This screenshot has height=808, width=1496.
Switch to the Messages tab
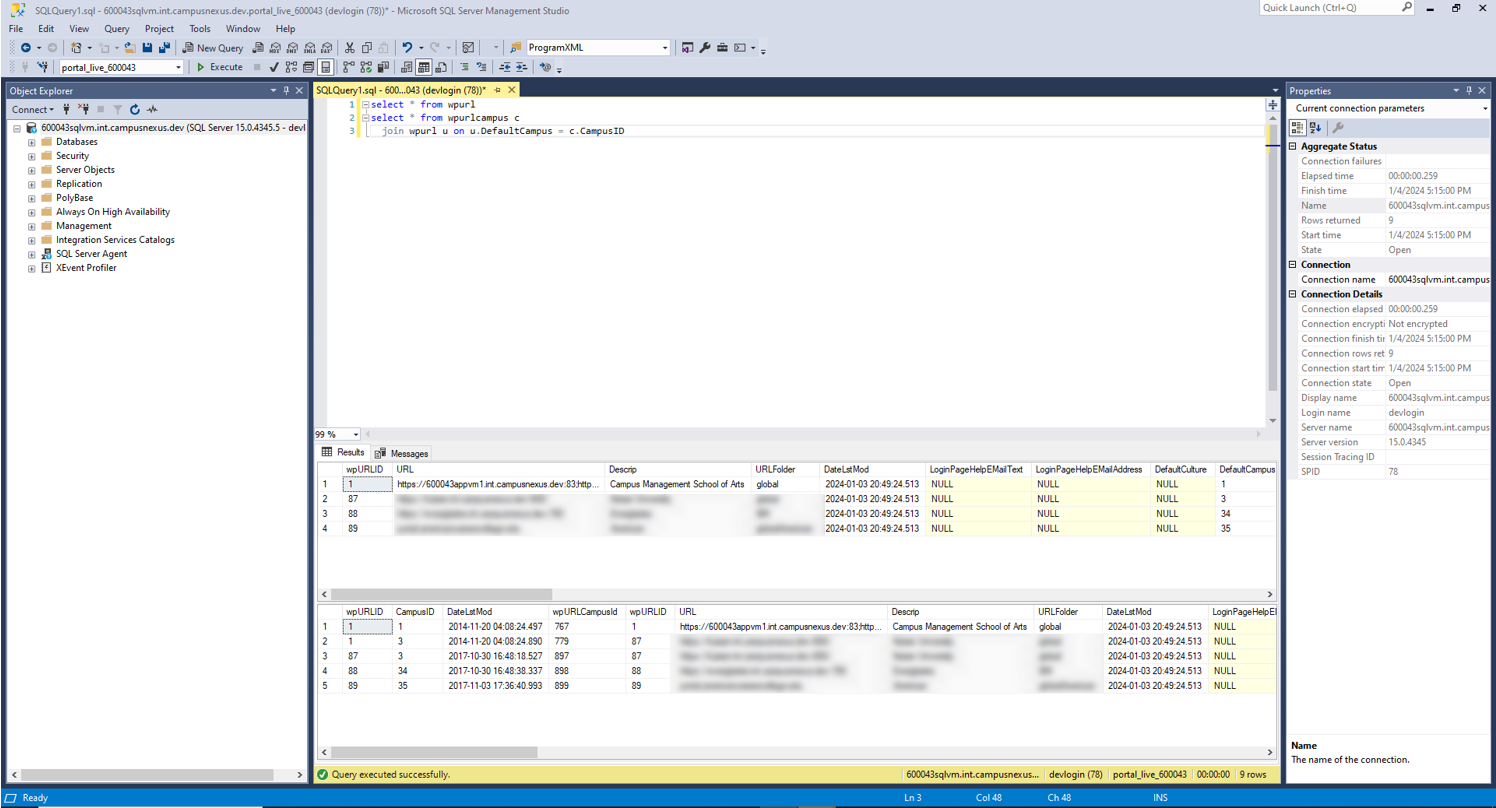pos(401,453)
